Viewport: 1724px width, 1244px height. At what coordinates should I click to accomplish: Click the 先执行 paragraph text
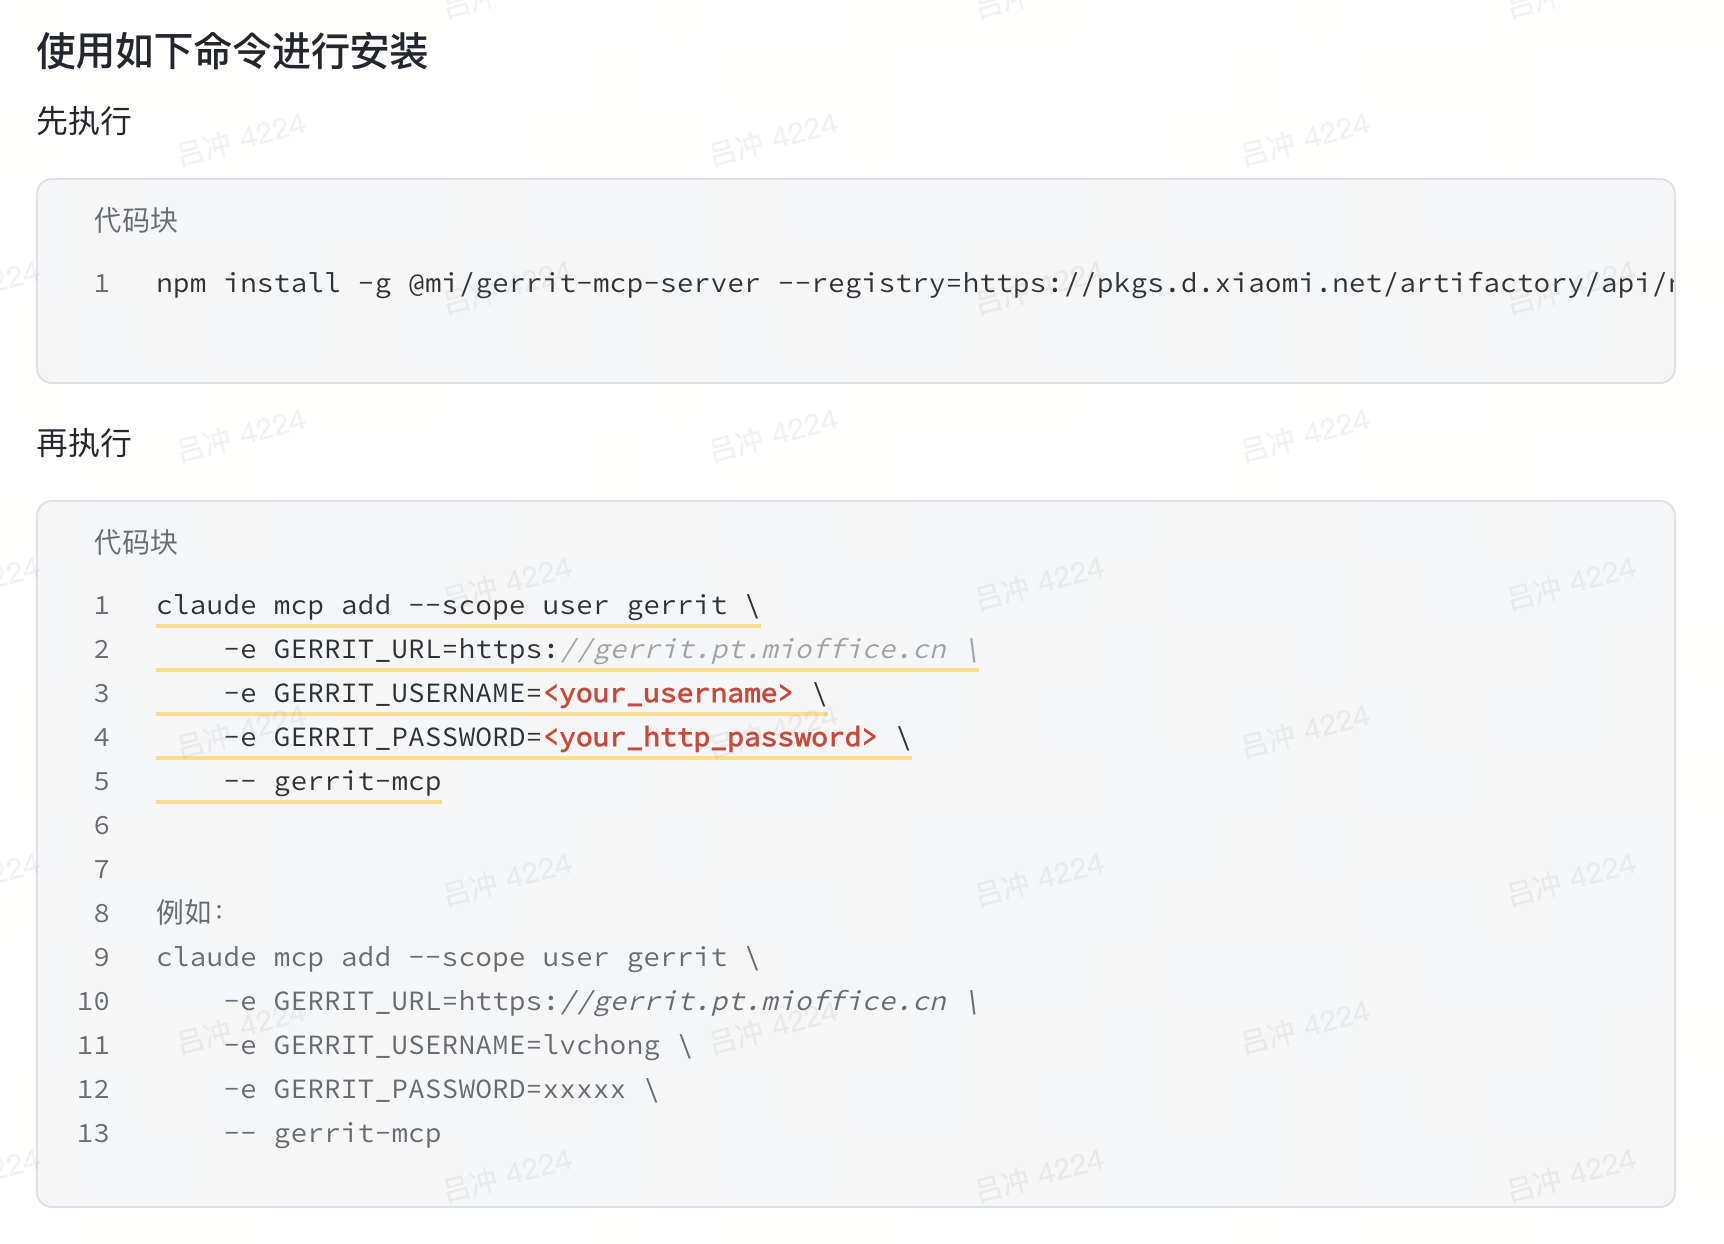(x=84, y=121)
